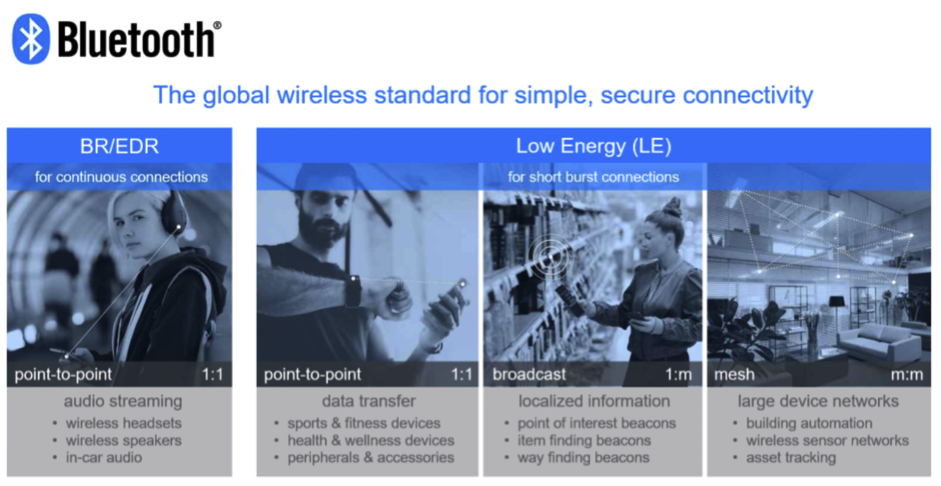Click the 'data transfer' heading

point(365,401)
